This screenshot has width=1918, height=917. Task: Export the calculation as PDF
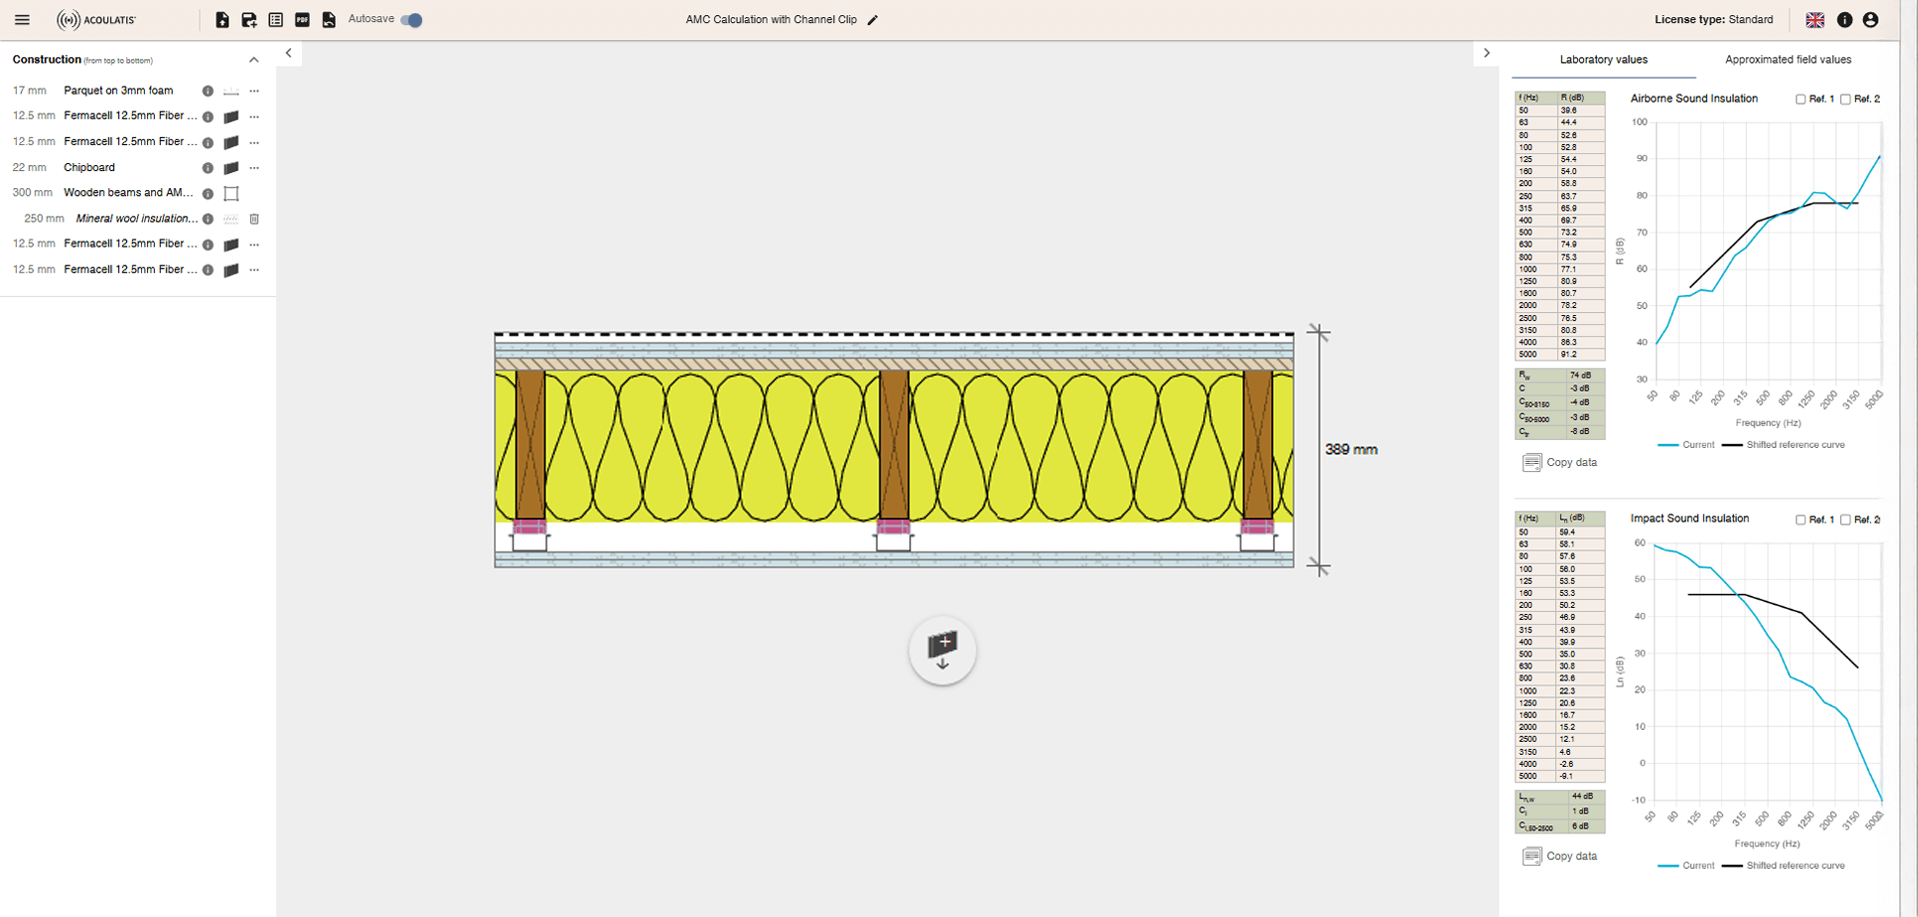302,20
